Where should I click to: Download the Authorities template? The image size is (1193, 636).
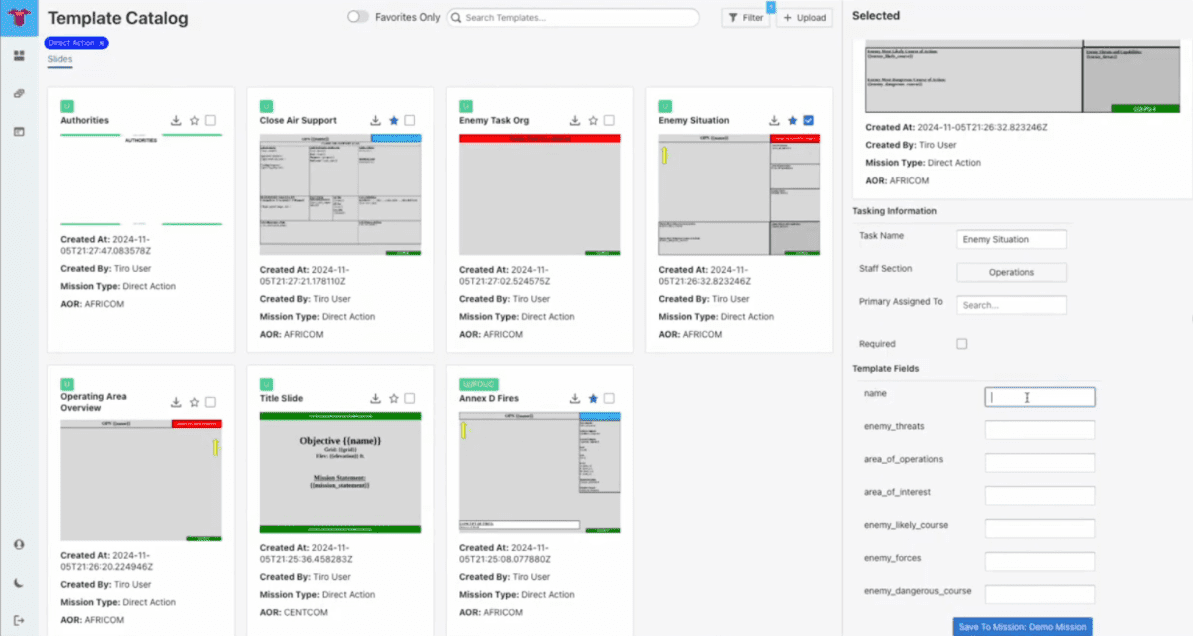point(176,120)
